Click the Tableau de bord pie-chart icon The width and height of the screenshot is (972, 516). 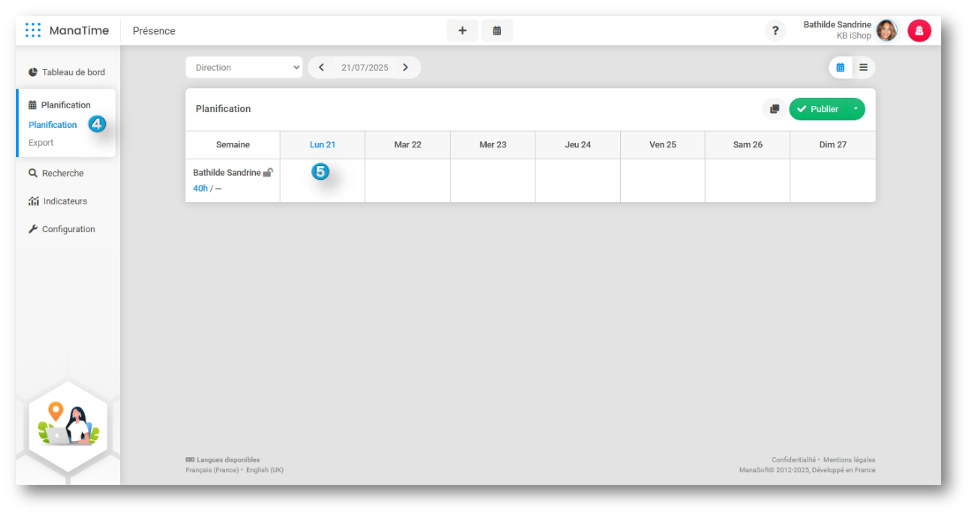33,72
